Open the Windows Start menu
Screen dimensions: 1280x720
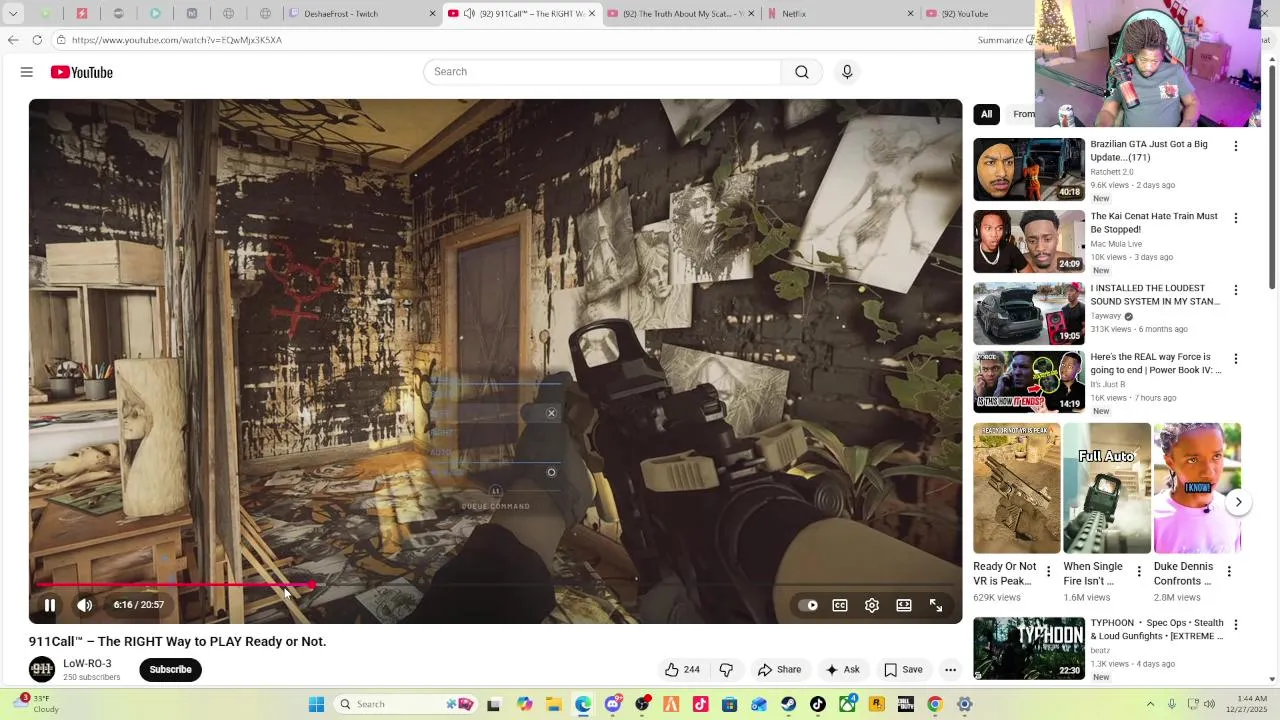click(x=316, y=705)
